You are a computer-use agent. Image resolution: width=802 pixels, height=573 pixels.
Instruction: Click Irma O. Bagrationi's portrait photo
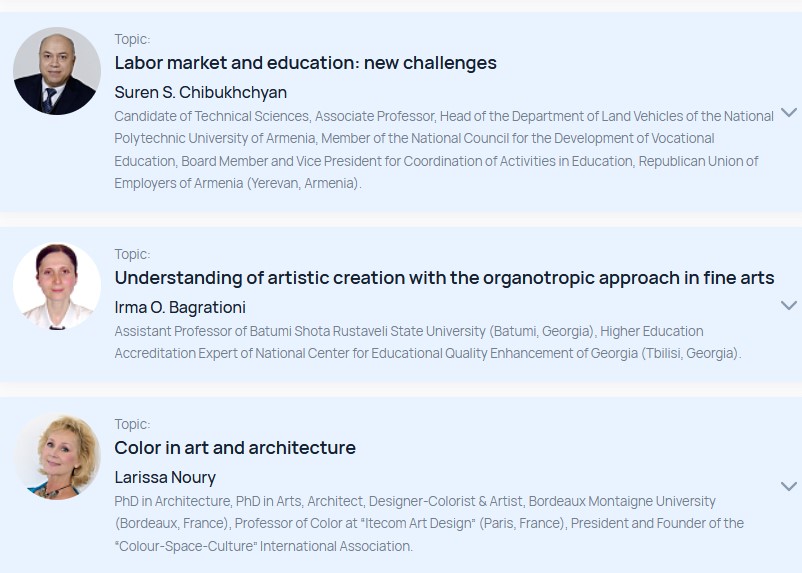(56, 286)
